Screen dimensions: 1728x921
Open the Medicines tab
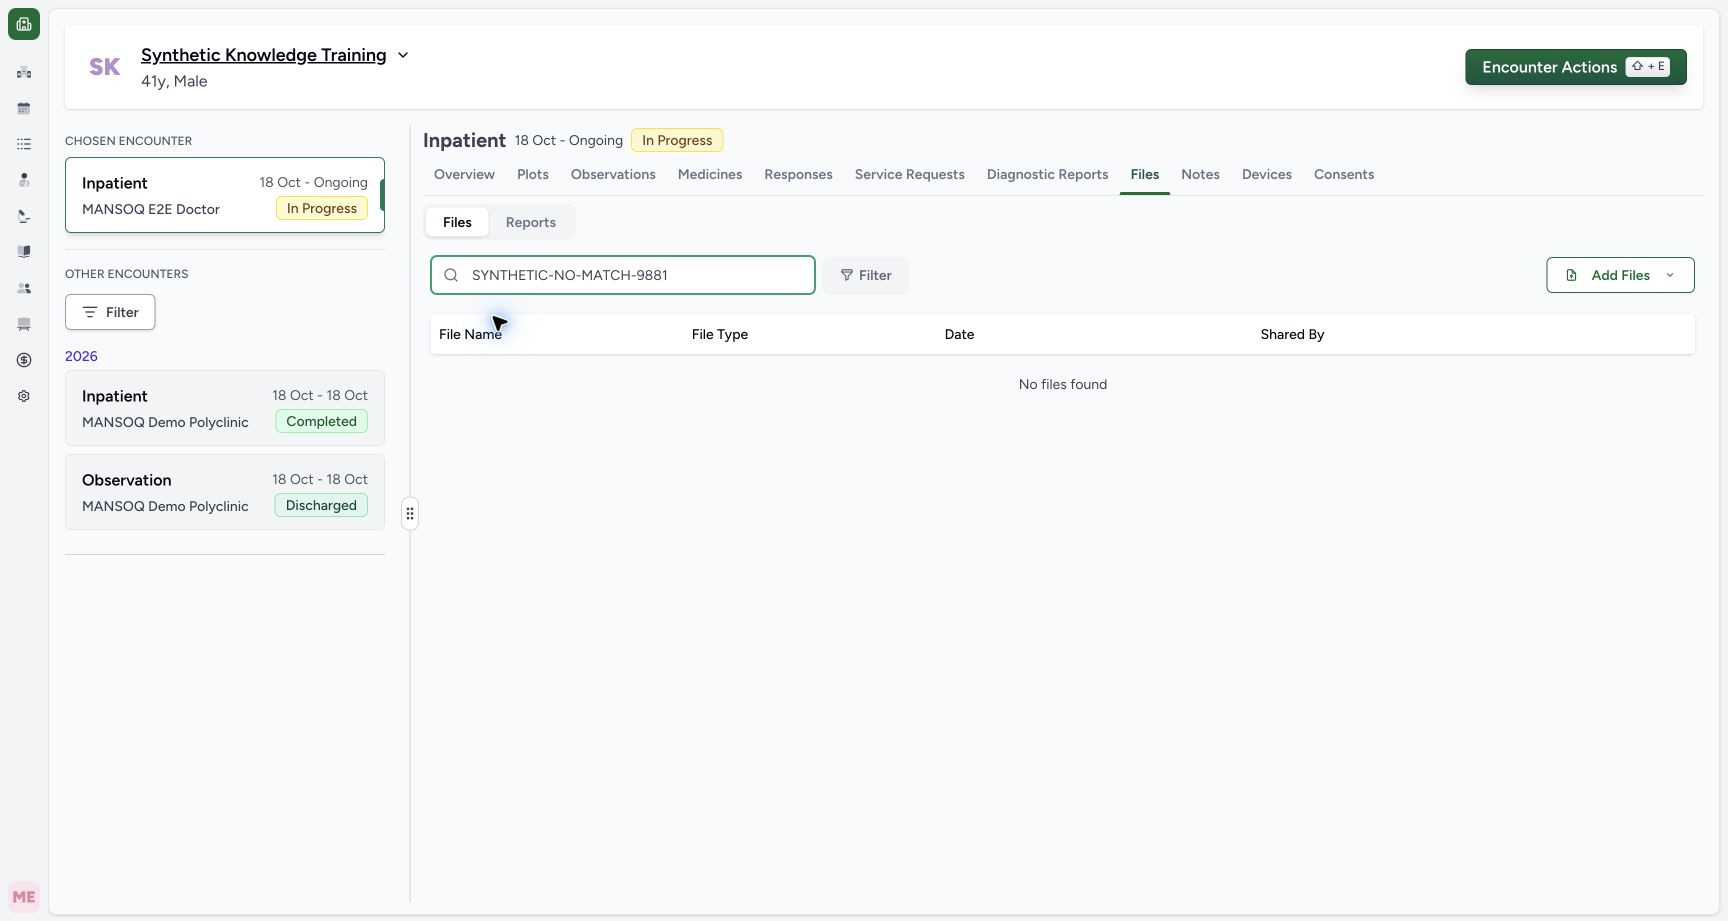click(x=710, y=174)
